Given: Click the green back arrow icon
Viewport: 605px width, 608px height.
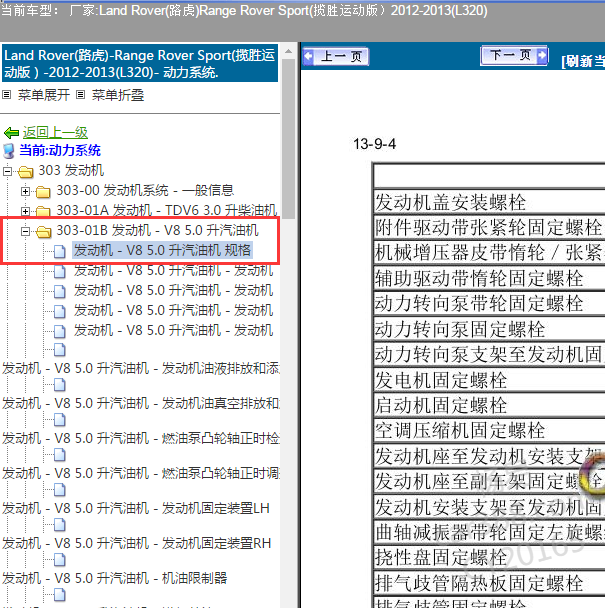Looking at the screenshot, I should point(11,133).
